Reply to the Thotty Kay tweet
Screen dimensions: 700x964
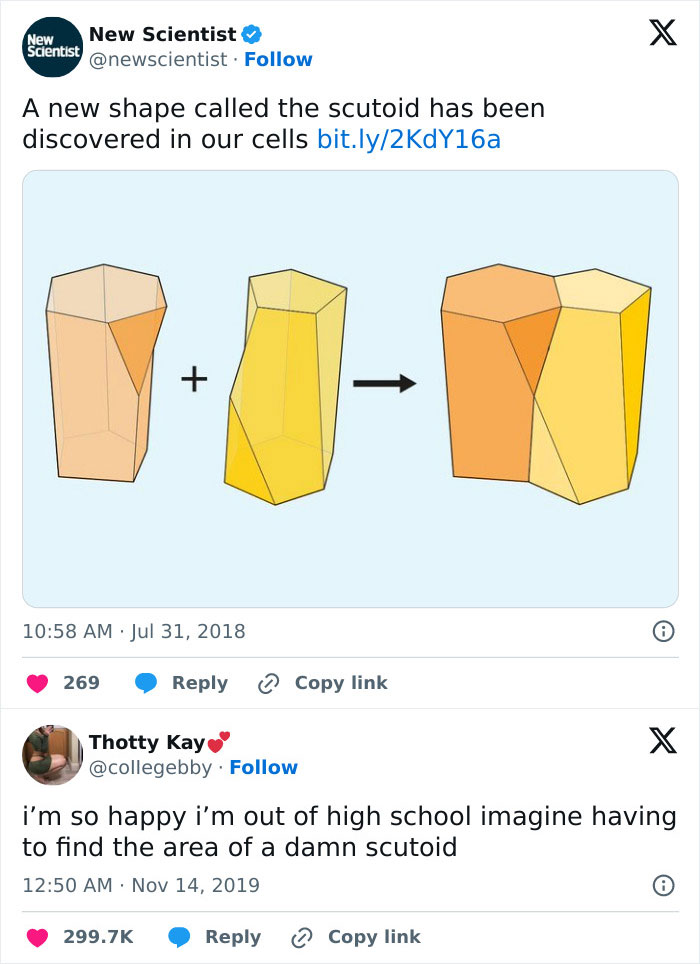216,937
